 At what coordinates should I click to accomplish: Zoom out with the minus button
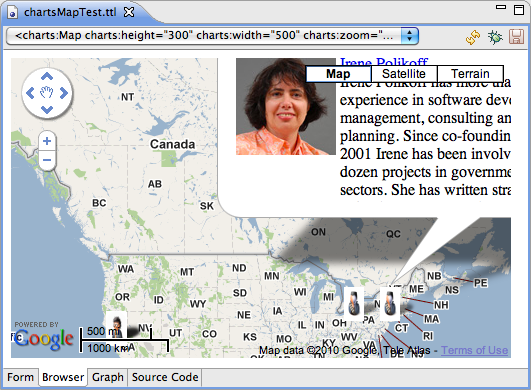[x=47, y=159]
